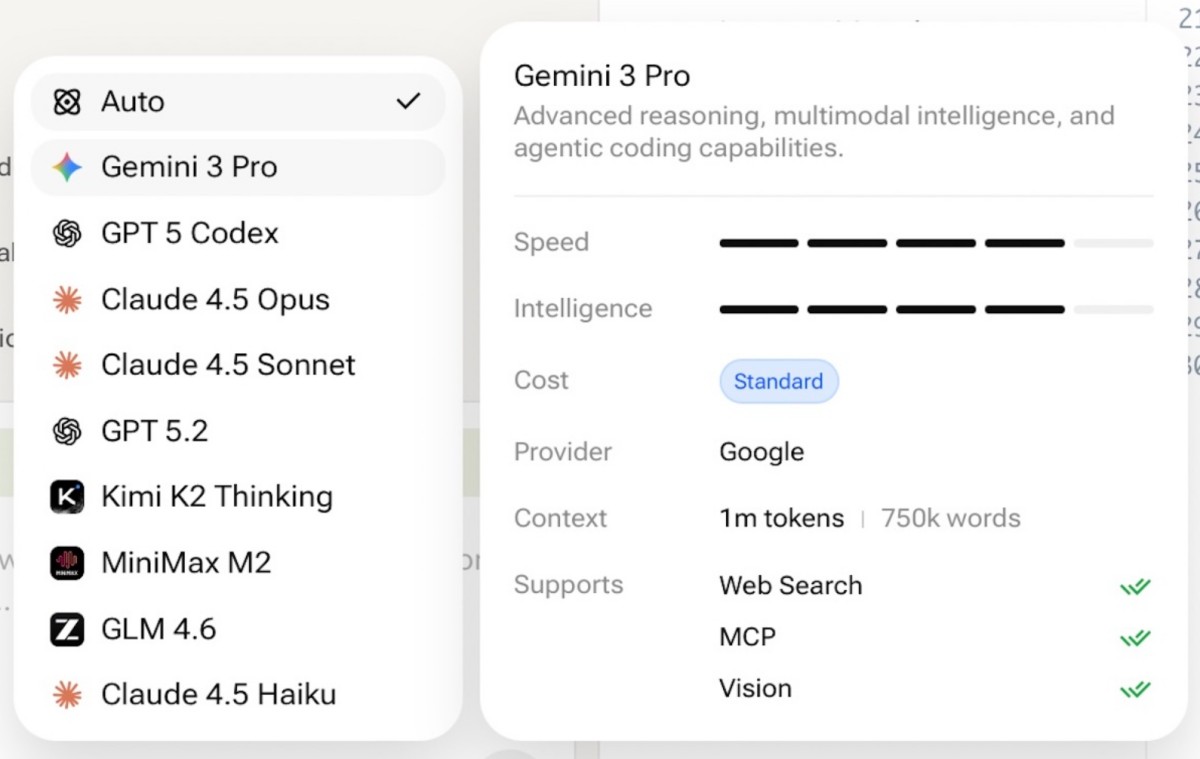Viewport: 1200px width, 759px height.
Task: Pick the Gemini 3 Pro menu entry
Action: (x=189, y=167)
